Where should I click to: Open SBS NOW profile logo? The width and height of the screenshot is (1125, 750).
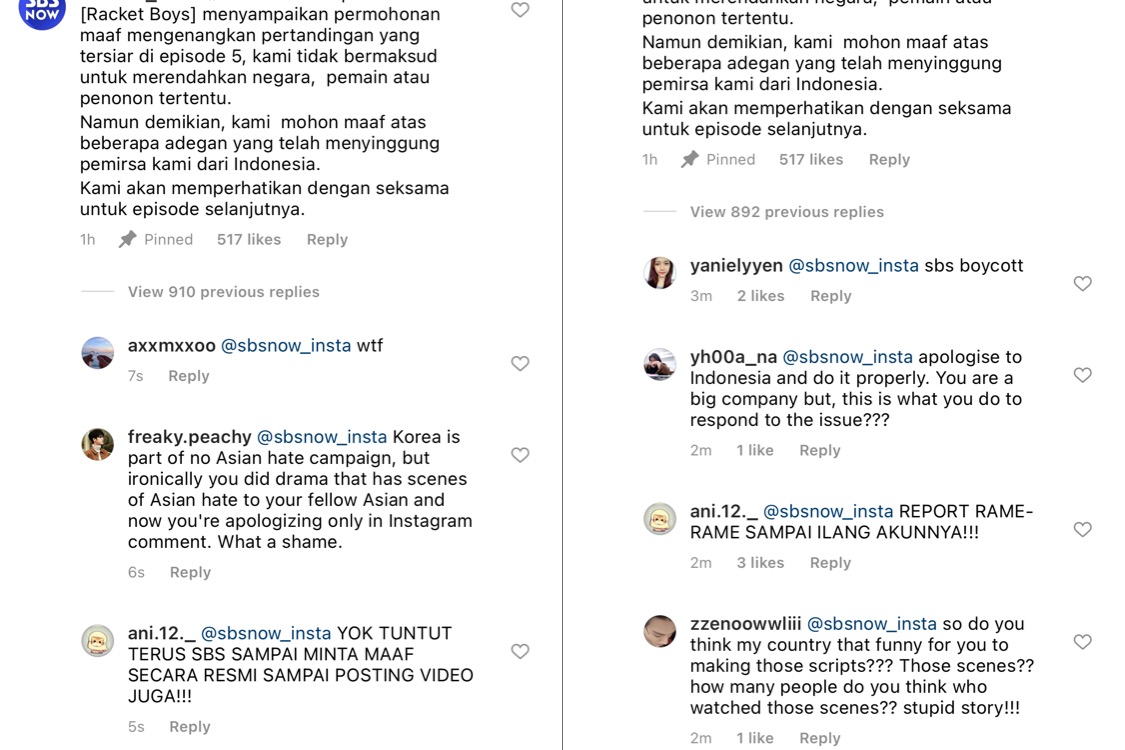click(x=42, y=10)
